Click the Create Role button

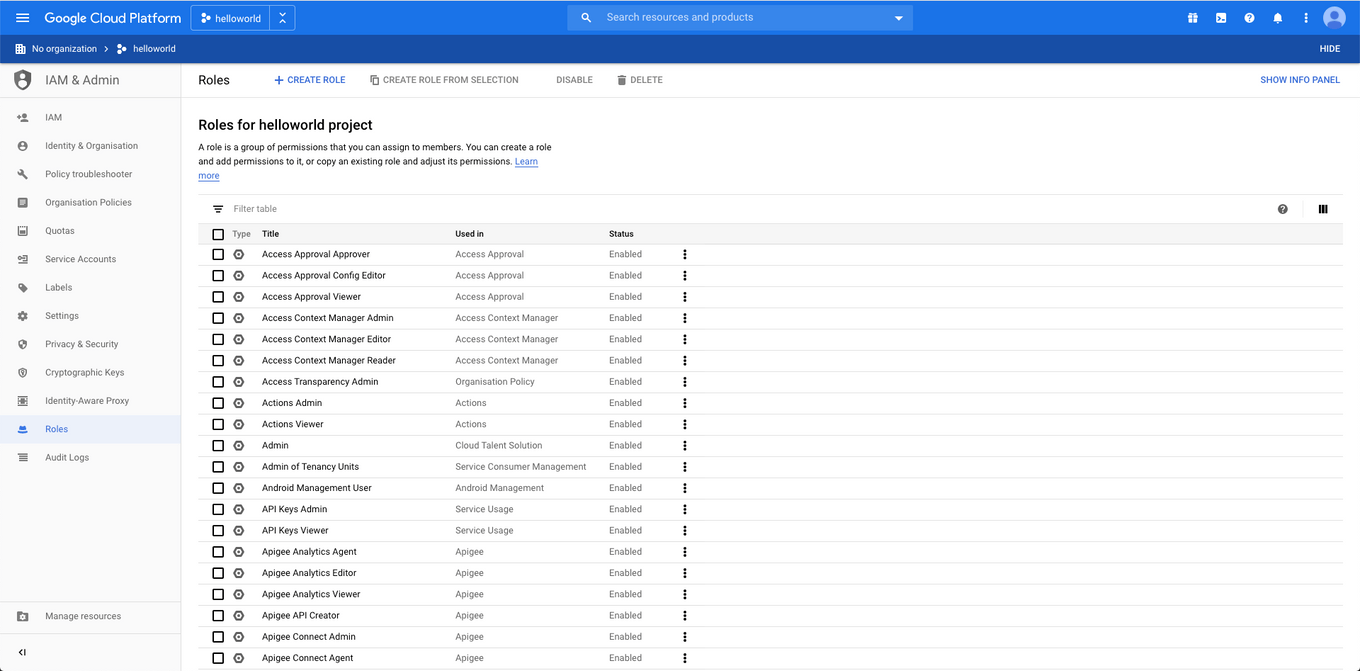tap(310, 80)
